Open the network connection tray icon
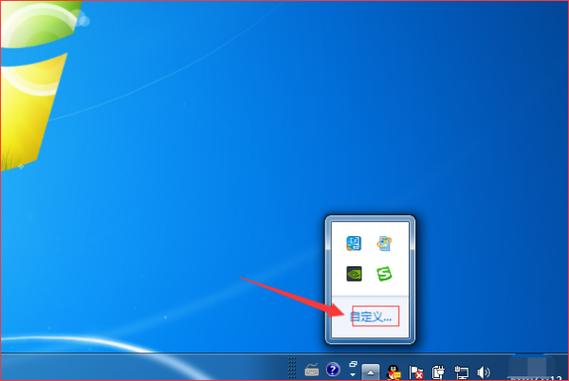Viewport: 569px width, 381px height. [461, 372]
